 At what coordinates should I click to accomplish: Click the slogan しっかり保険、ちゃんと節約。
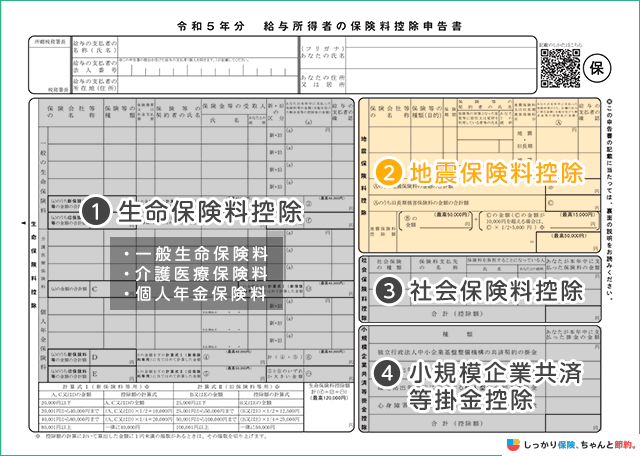[580, 445]
